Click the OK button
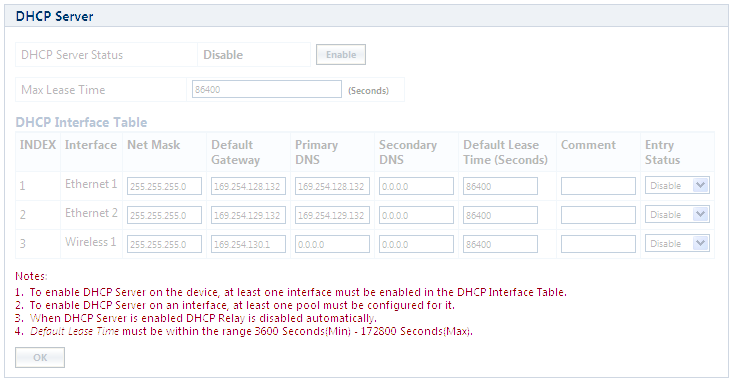The height and width of the screenshot is (382, 732). 40,357
